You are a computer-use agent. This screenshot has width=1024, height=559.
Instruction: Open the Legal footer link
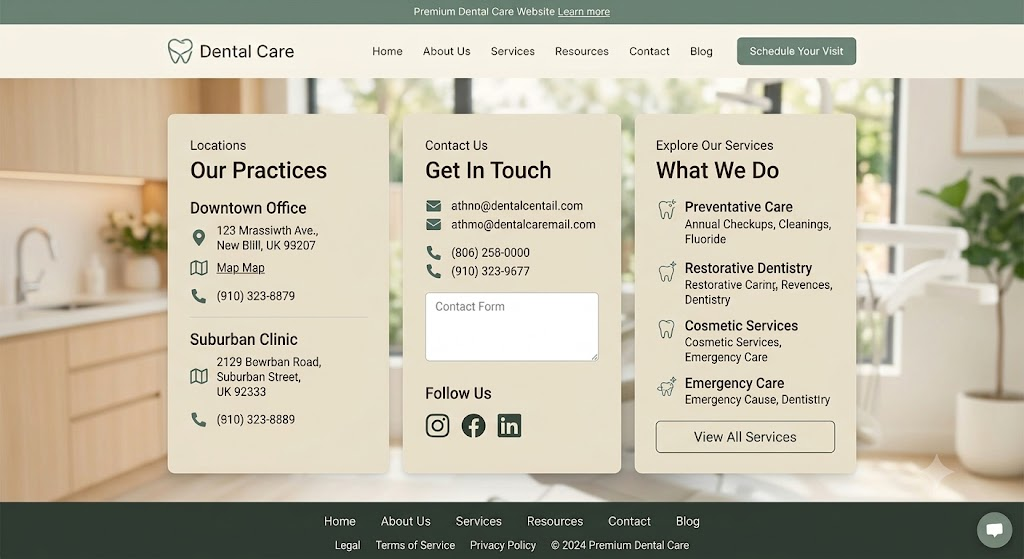coord(347,545)
